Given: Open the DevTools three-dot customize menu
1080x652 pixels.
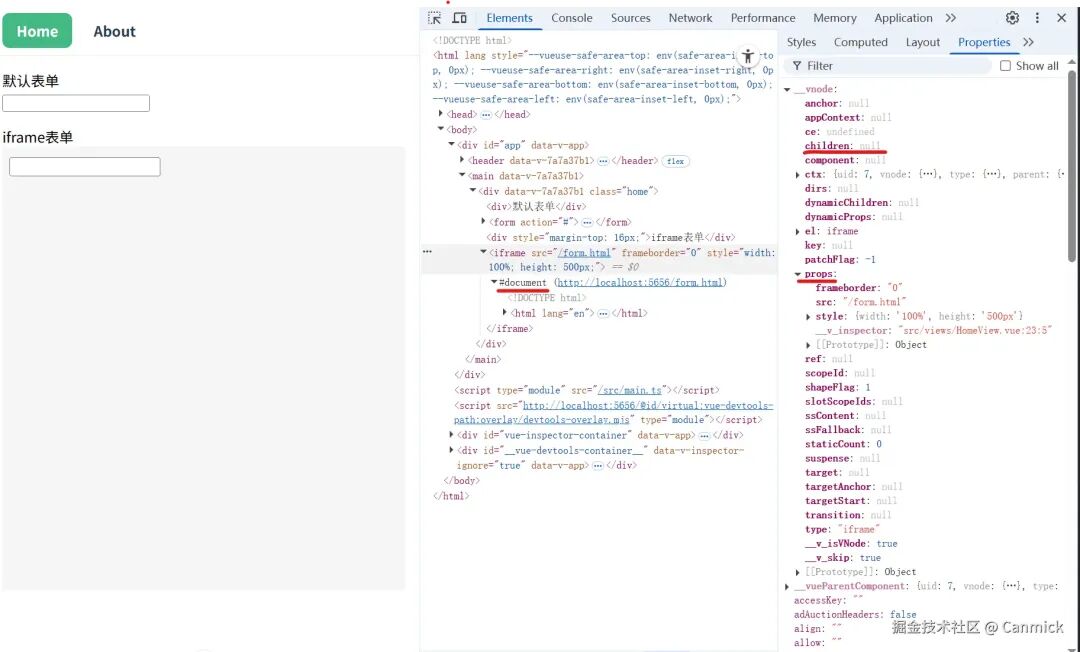Looking at the screenshot, I should [x=1037, y=18].
